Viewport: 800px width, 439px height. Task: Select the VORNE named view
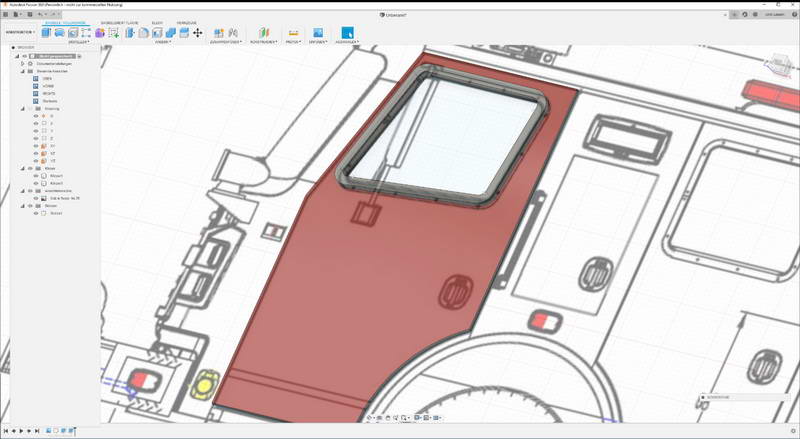click(48, 86)
